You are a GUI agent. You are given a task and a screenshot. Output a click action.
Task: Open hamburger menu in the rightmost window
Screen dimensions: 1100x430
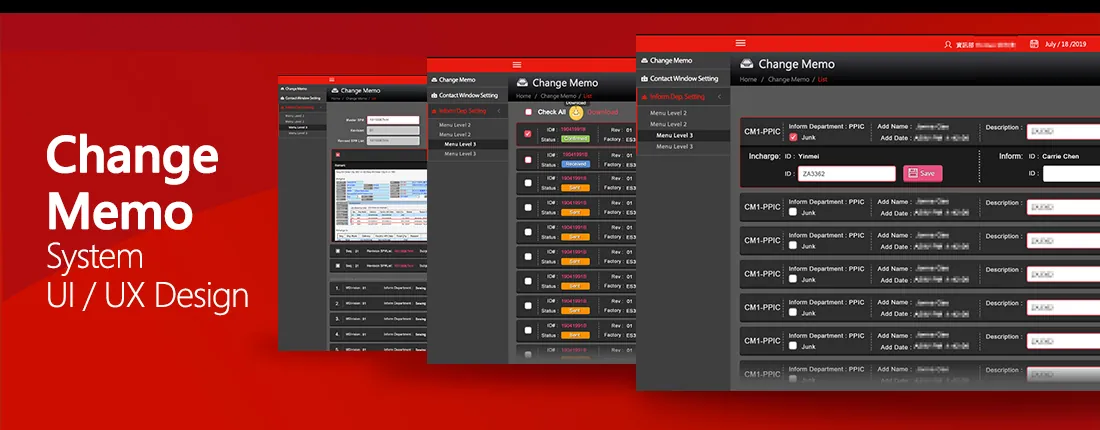(740, 43)
